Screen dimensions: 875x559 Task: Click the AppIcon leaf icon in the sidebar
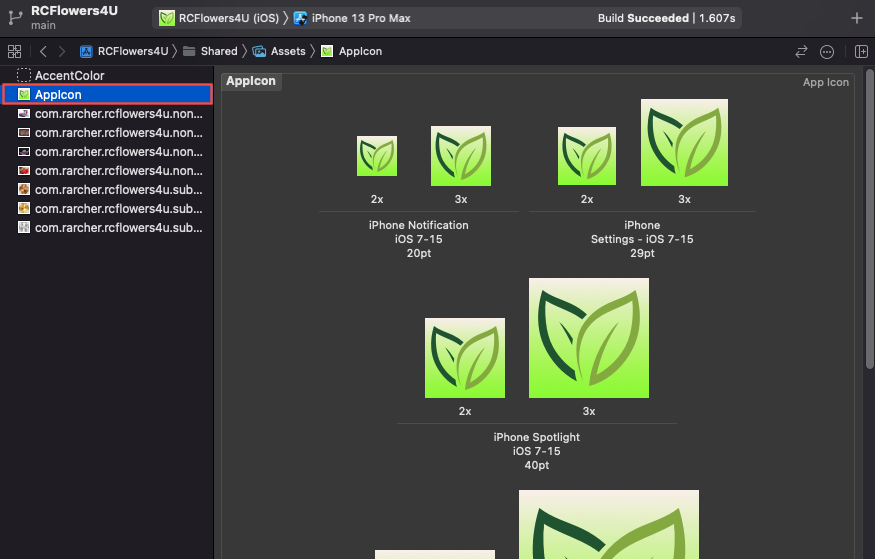point(23,94)
